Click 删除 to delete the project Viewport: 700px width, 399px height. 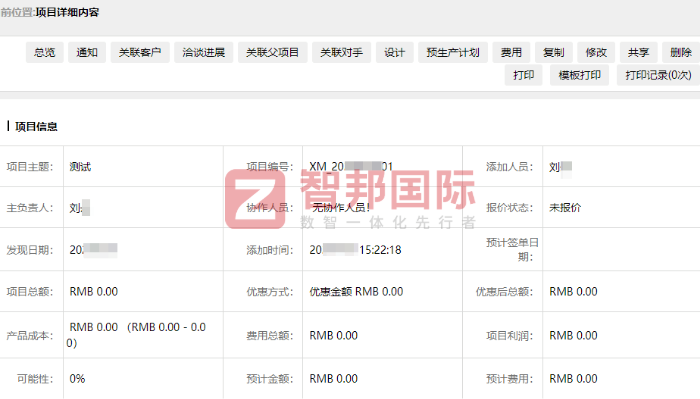(681, 53)
